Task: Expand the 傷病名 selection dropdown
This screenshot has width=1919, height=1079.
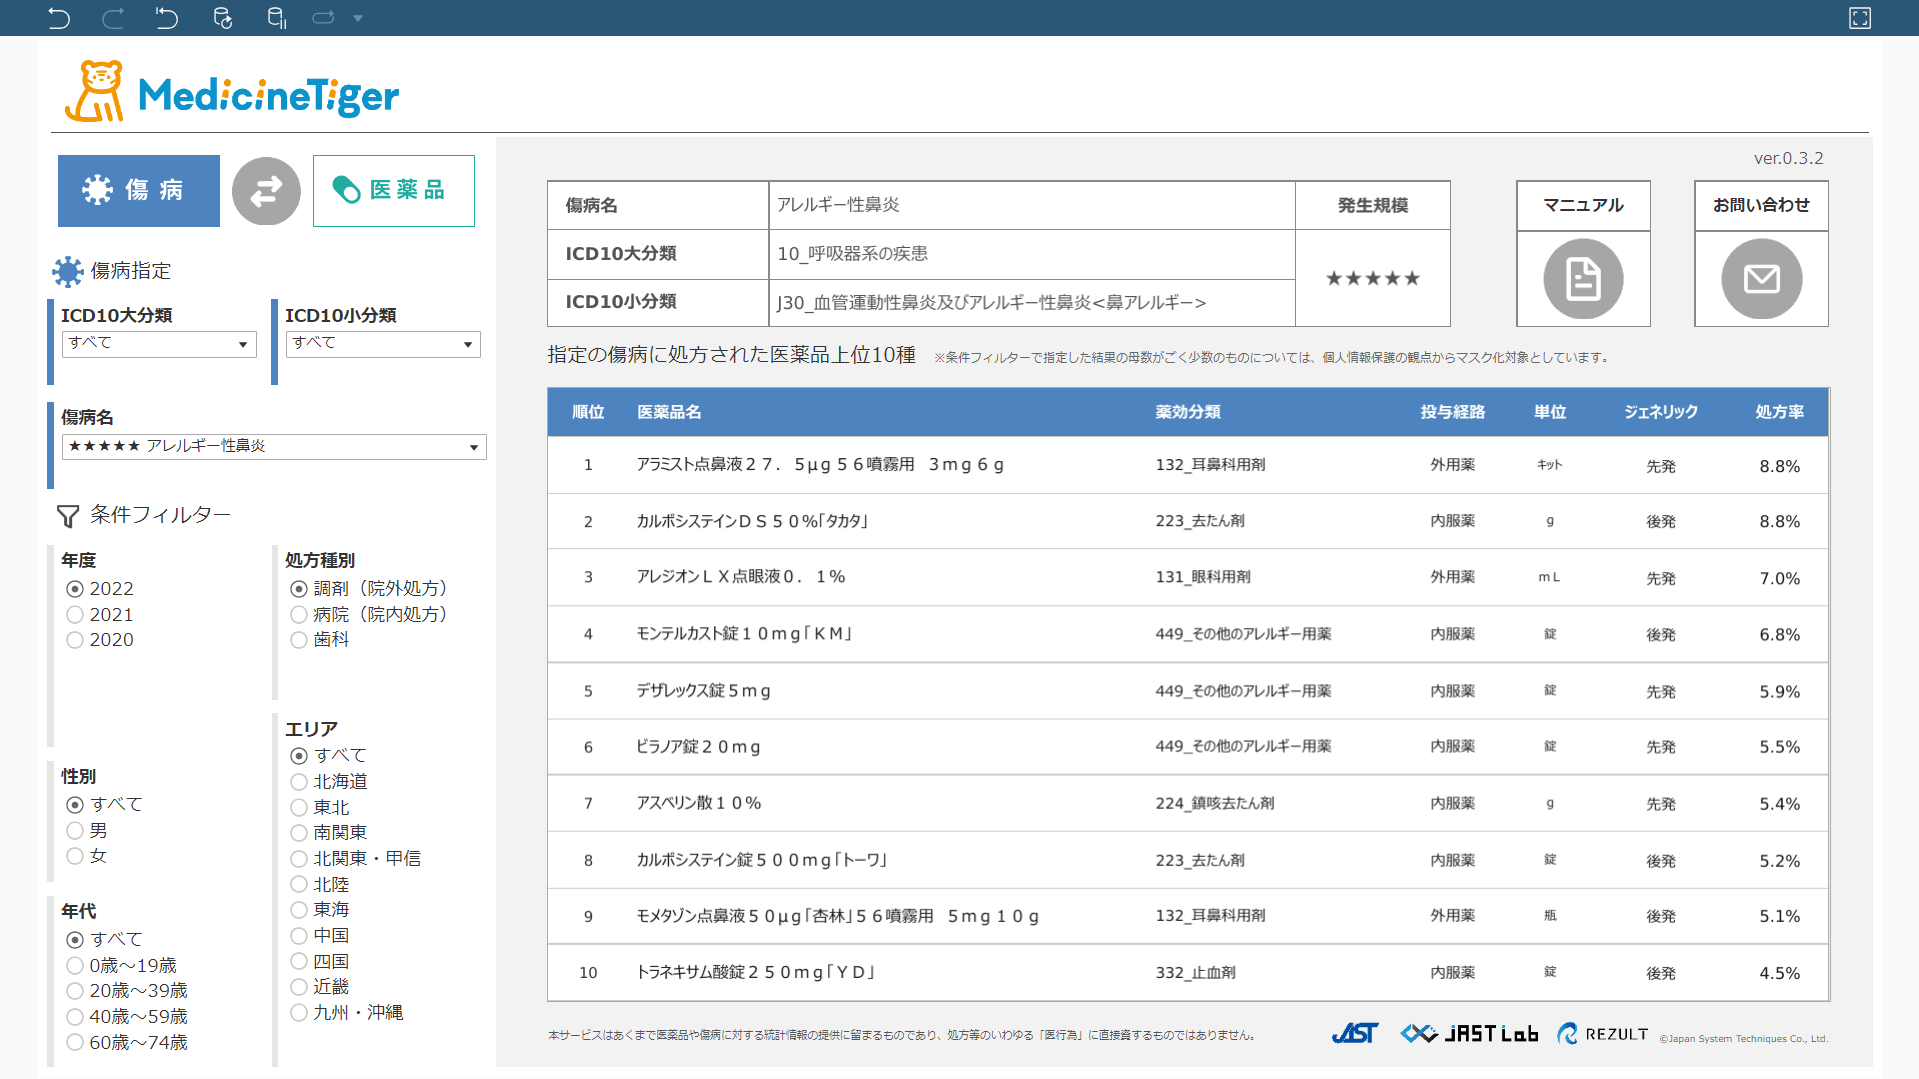Action: point(274,447)
